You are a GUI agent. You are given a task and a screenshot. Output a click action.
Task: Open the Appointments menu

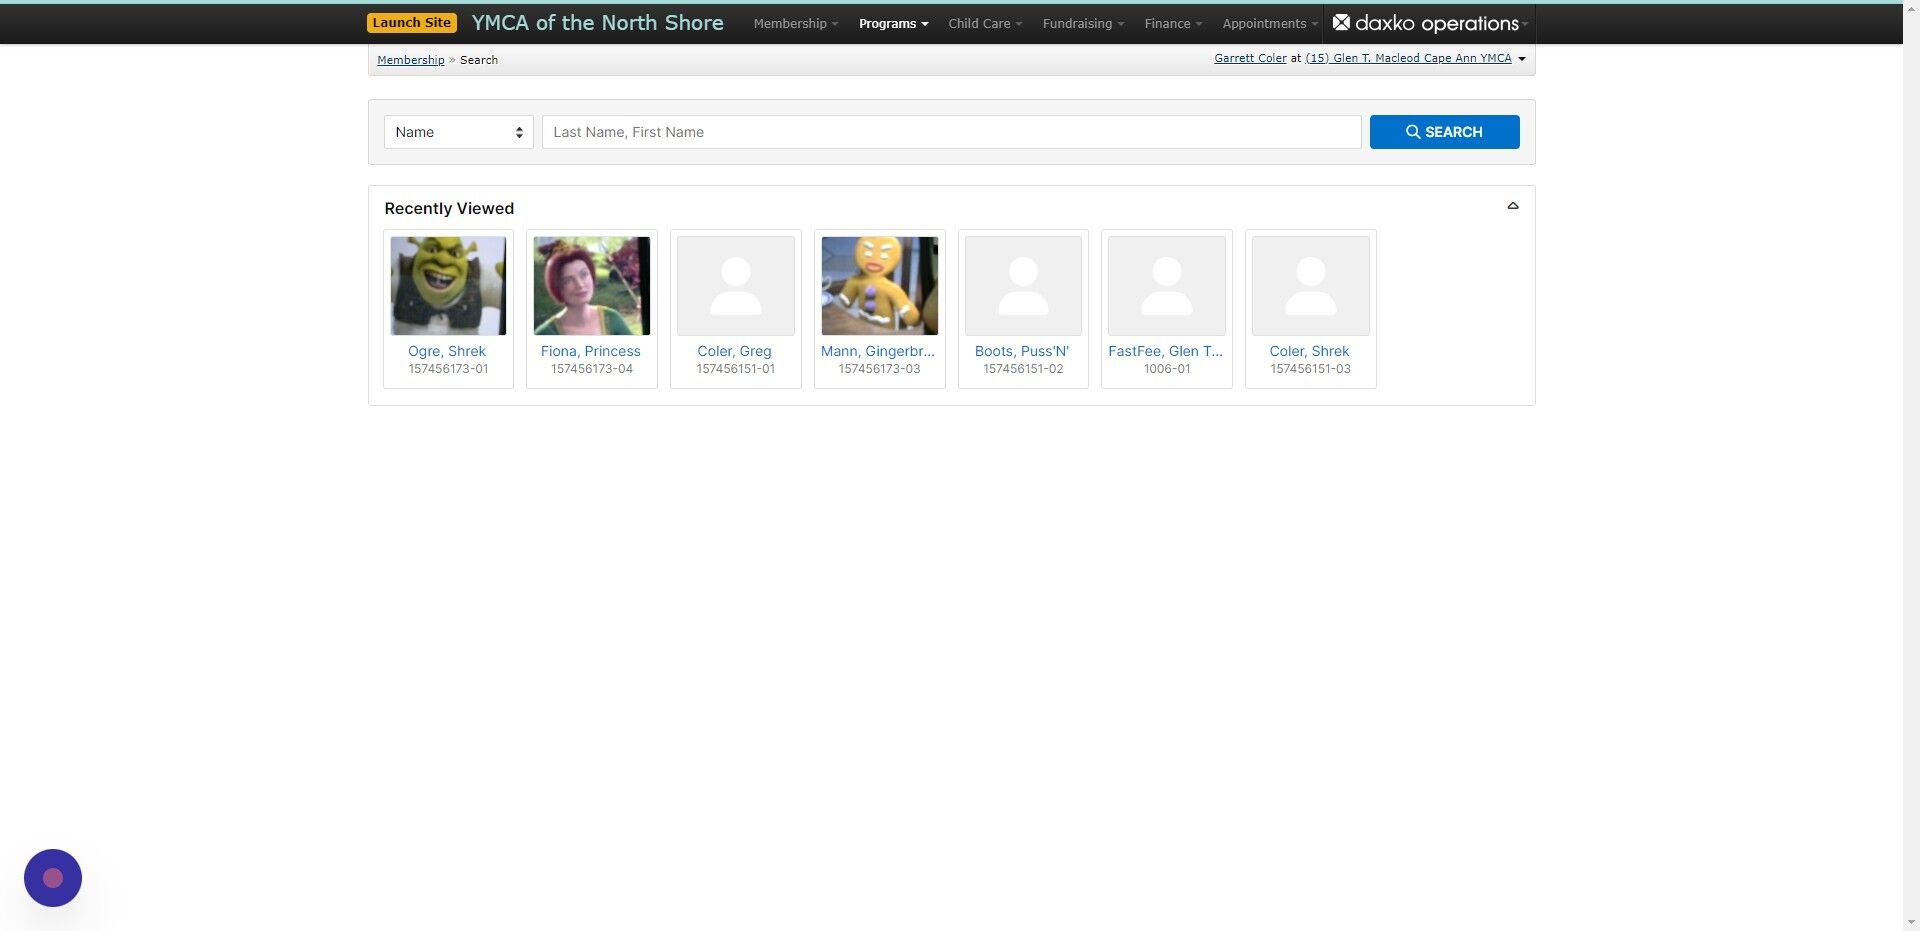click(1270, 23)
